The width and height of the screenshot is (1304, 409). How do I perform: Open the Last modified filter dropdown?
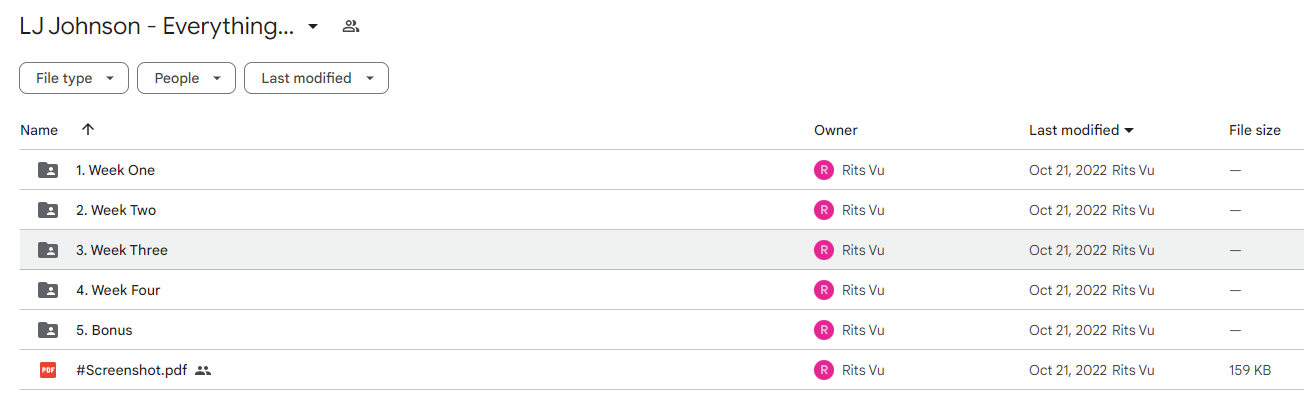click(316, 78)
